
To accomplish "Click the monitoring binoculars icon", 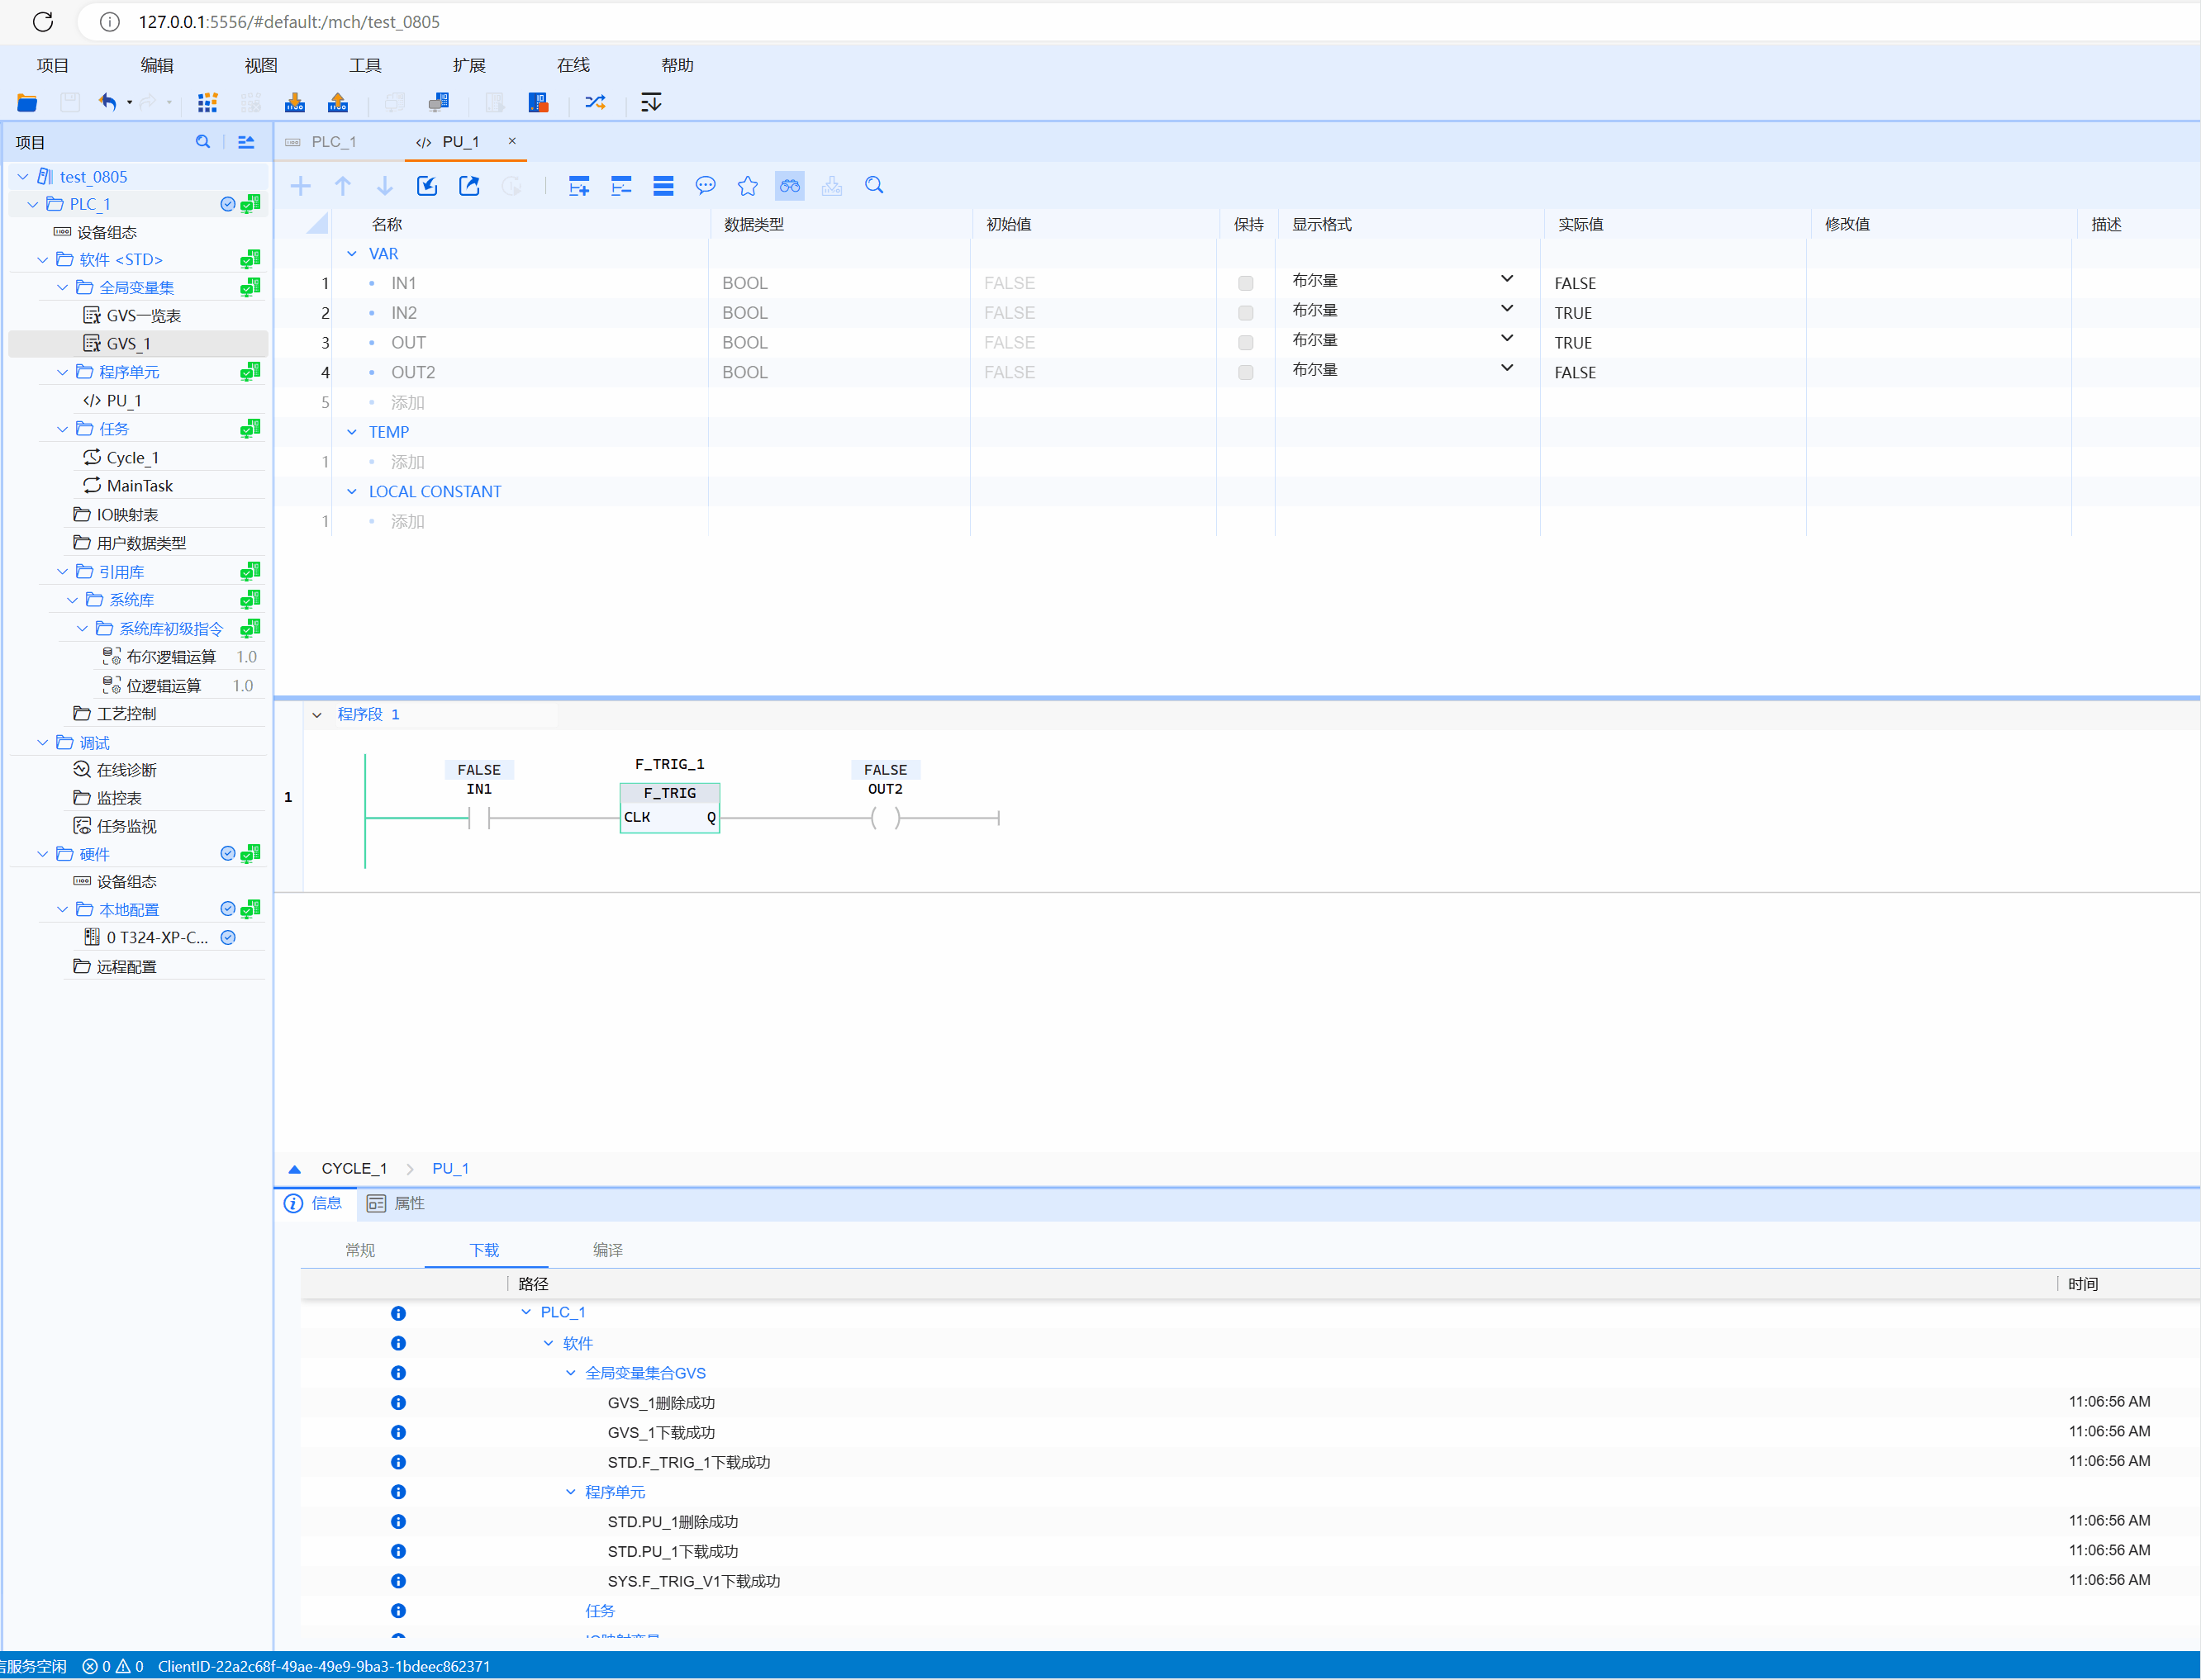I will (789, 185).
